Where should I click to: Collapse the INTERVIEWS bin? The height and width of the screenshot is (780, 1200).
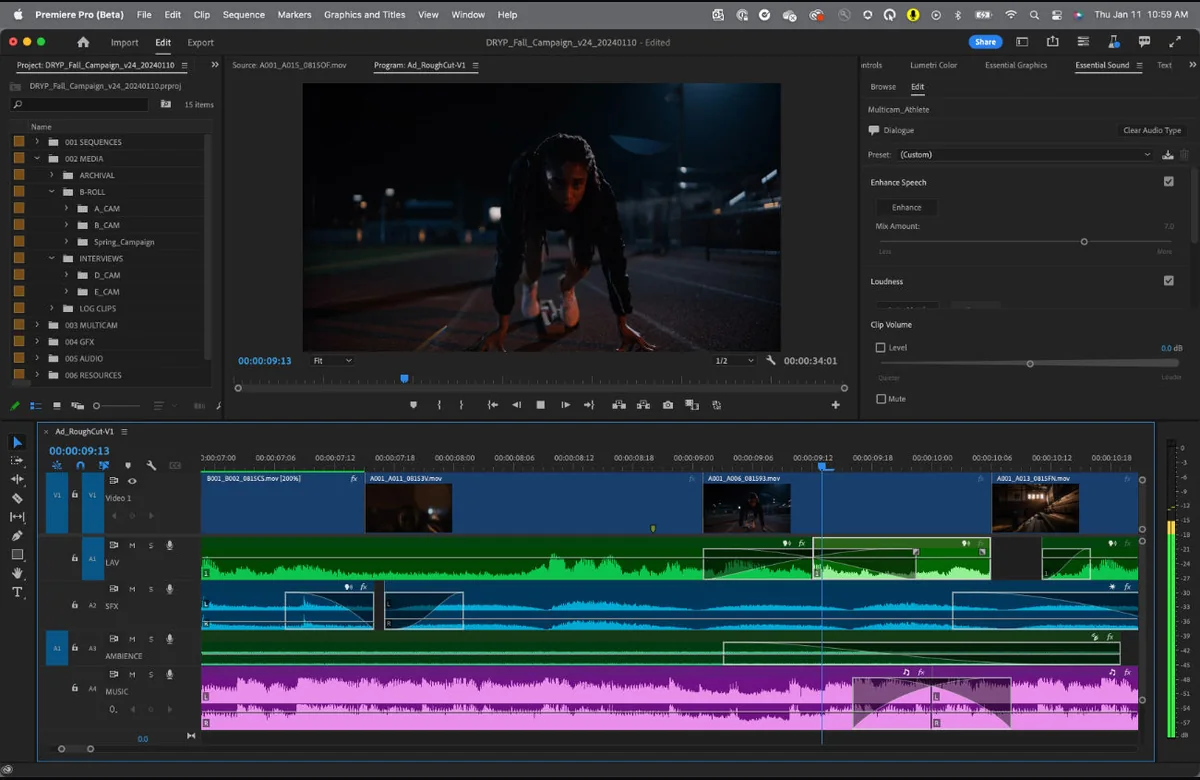(52, 258)
